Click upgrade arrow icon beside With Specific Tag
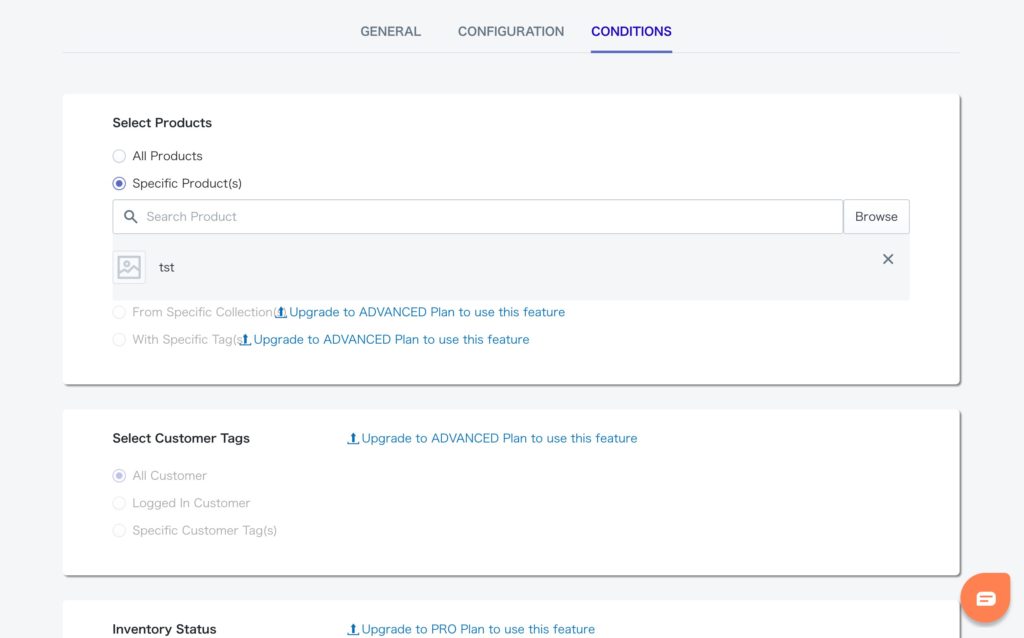The height and width of the screenshot is (638, 1024). pyautogui.click(x=245, y=340)
